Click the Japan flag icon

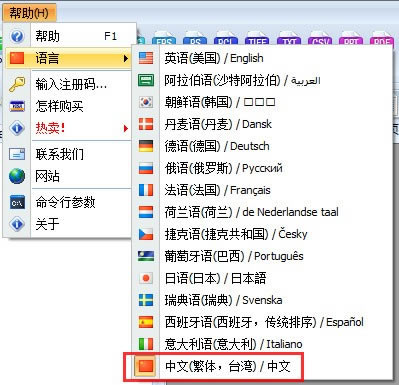pos(146,278)
